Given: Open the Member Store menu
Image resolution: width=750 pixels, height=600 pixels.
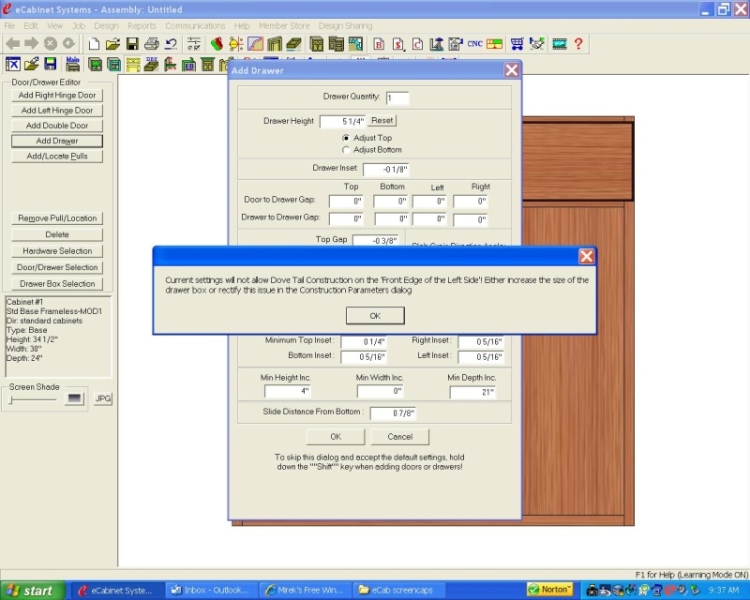Looking at the screenshot, I should click(282, 25).
